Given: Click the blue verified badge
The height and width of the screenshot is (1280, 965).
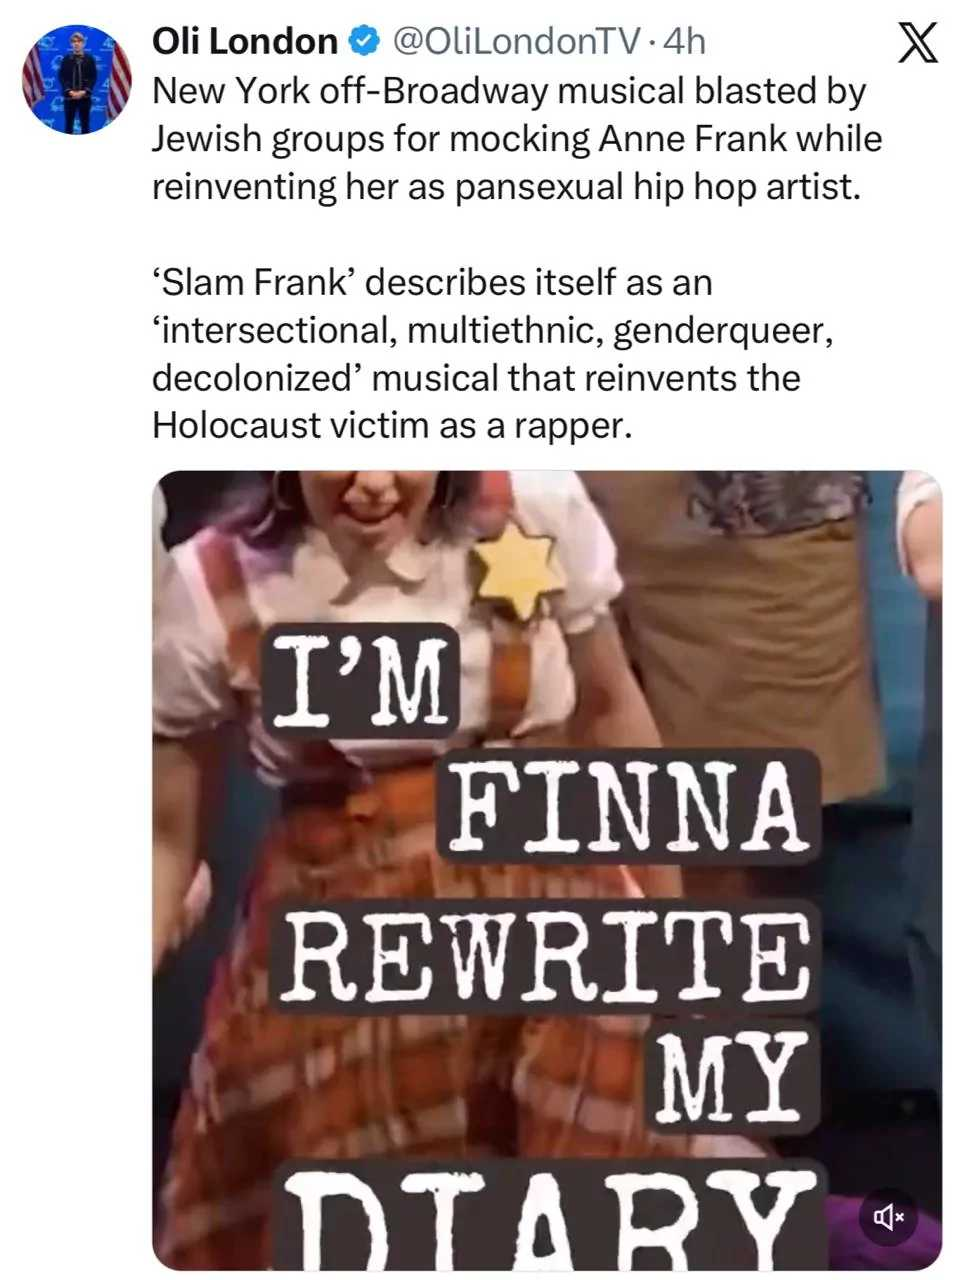Looking at the screenshot, I should (363, 41).
